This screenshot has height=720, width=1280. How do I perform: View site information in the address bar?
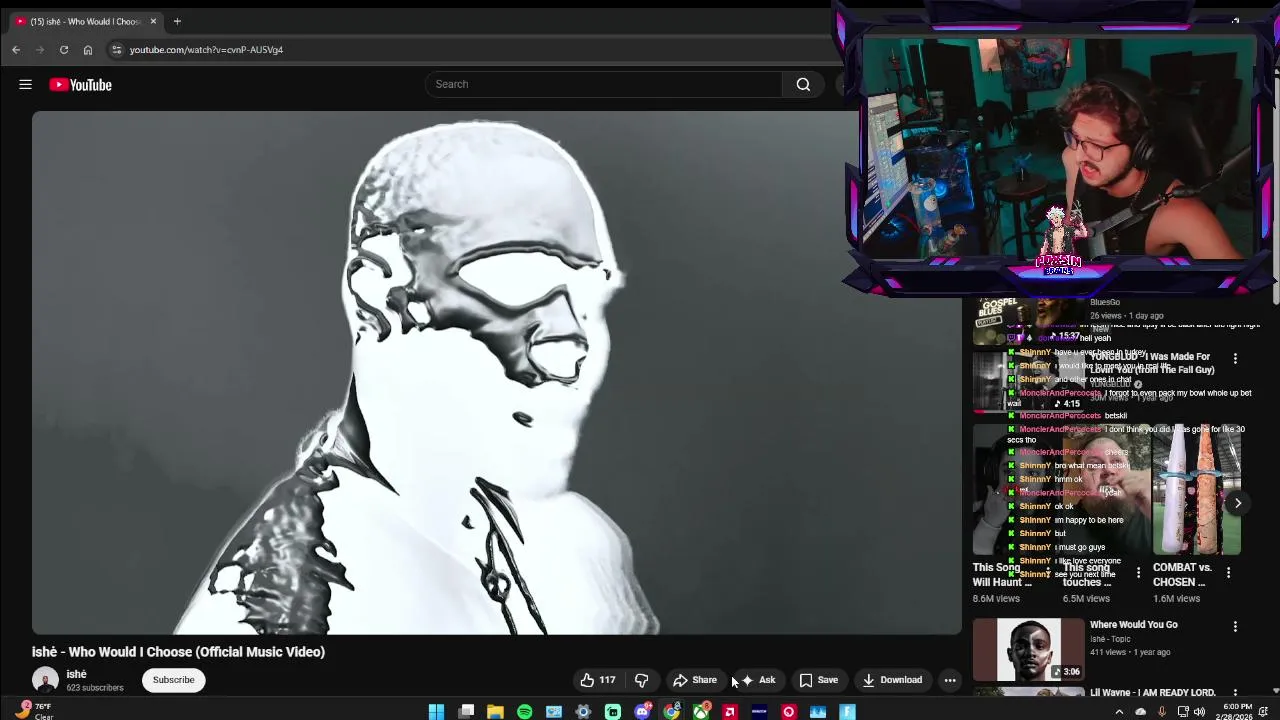(116, 49)
